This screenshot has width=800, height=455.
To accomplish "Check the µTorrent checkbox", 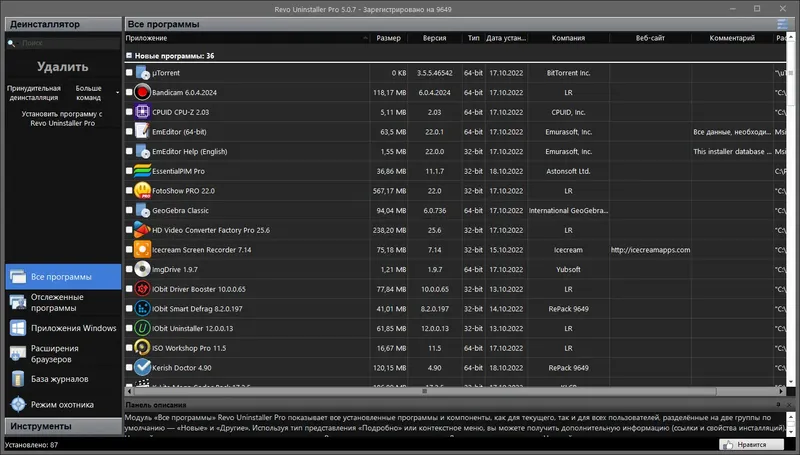I will 129,72.
